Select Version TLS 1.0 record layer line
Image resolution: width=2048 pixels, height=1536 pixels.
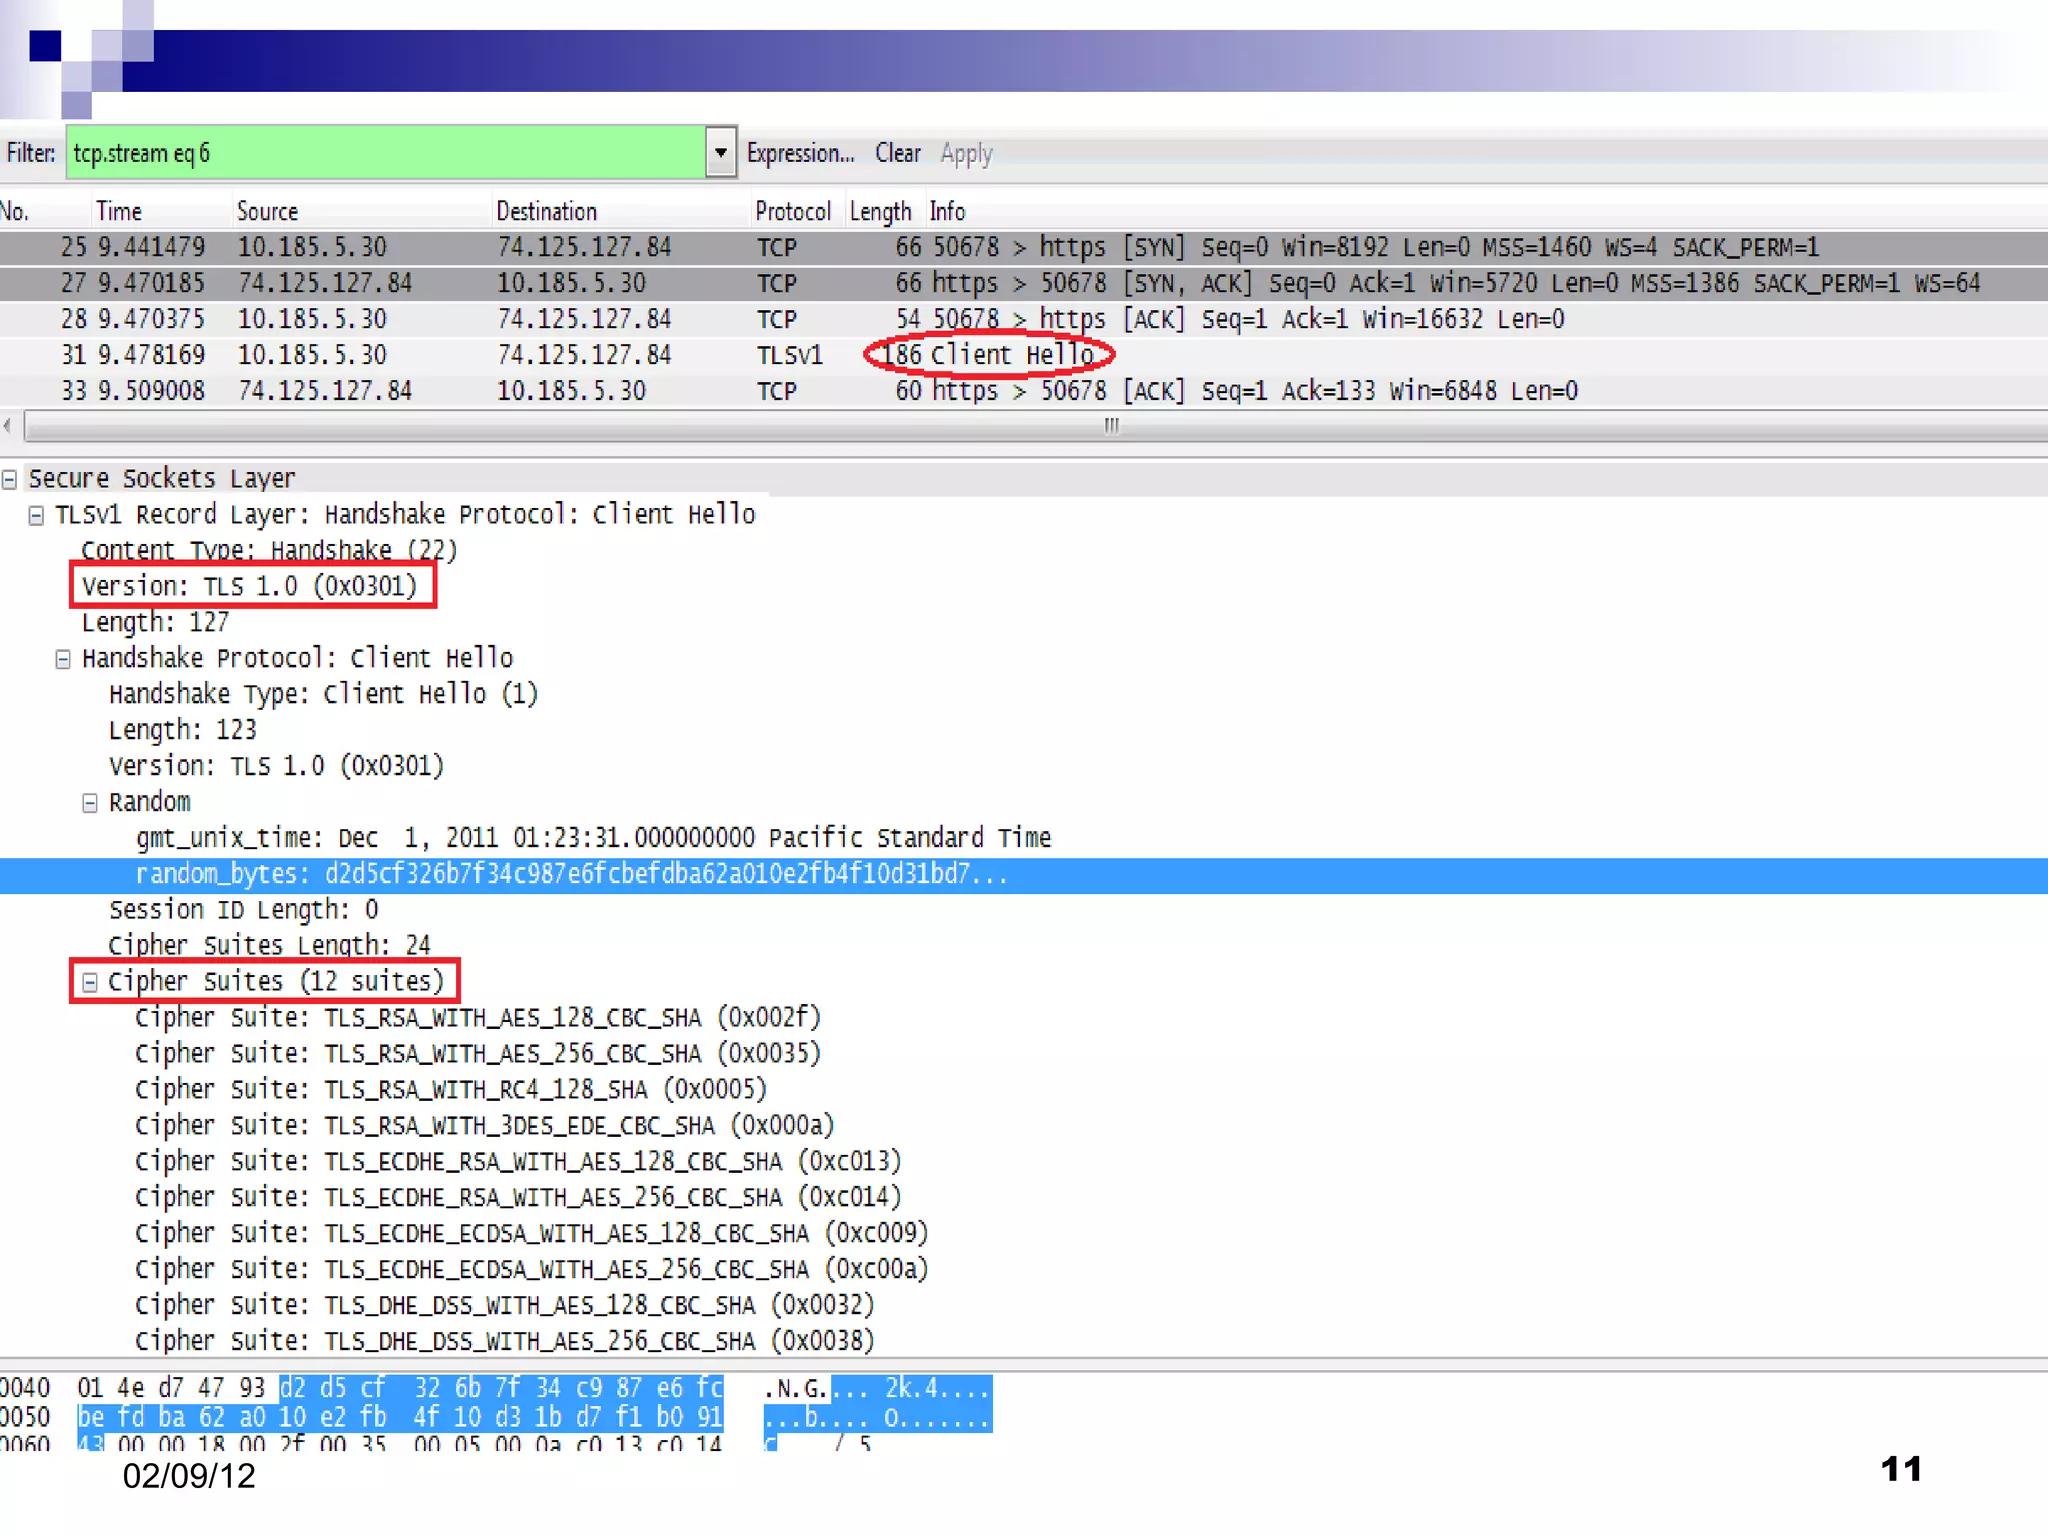click(x=250, y=586)
